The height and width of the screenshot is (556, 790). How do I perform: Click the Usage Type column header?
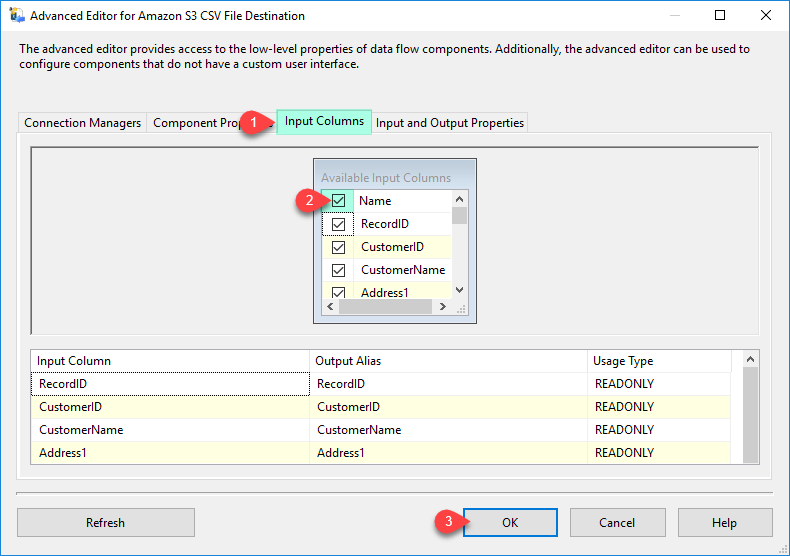pyautogui.click(x=659, y=361)
